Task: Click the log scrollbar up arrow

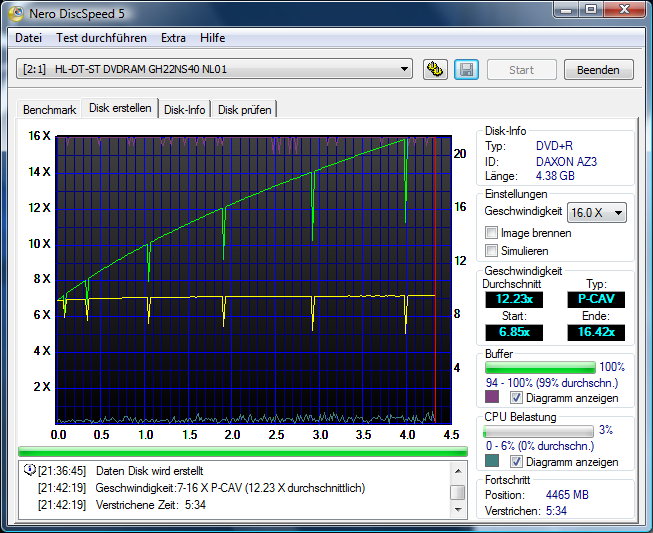Action: pos(458,471)
